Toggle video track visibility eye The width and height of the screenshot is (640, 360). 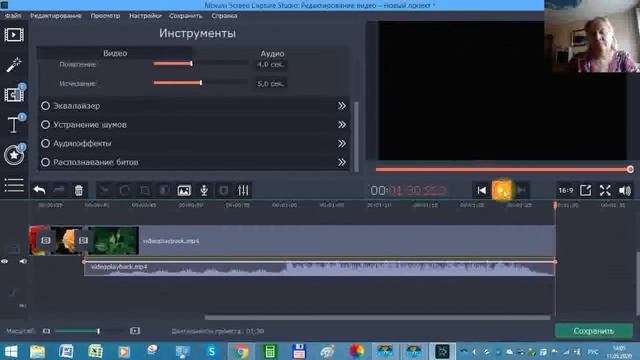[4, 261]
